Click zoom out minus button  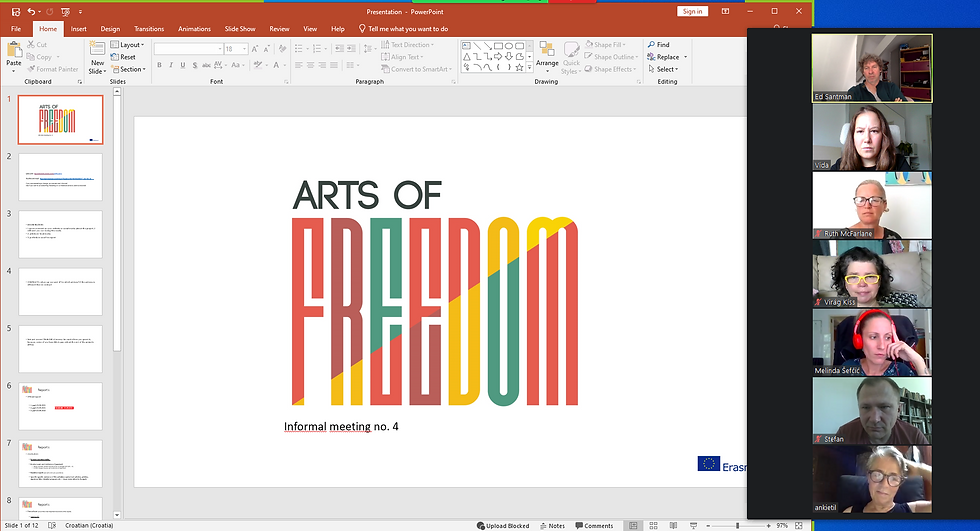(x=708, y=526)
